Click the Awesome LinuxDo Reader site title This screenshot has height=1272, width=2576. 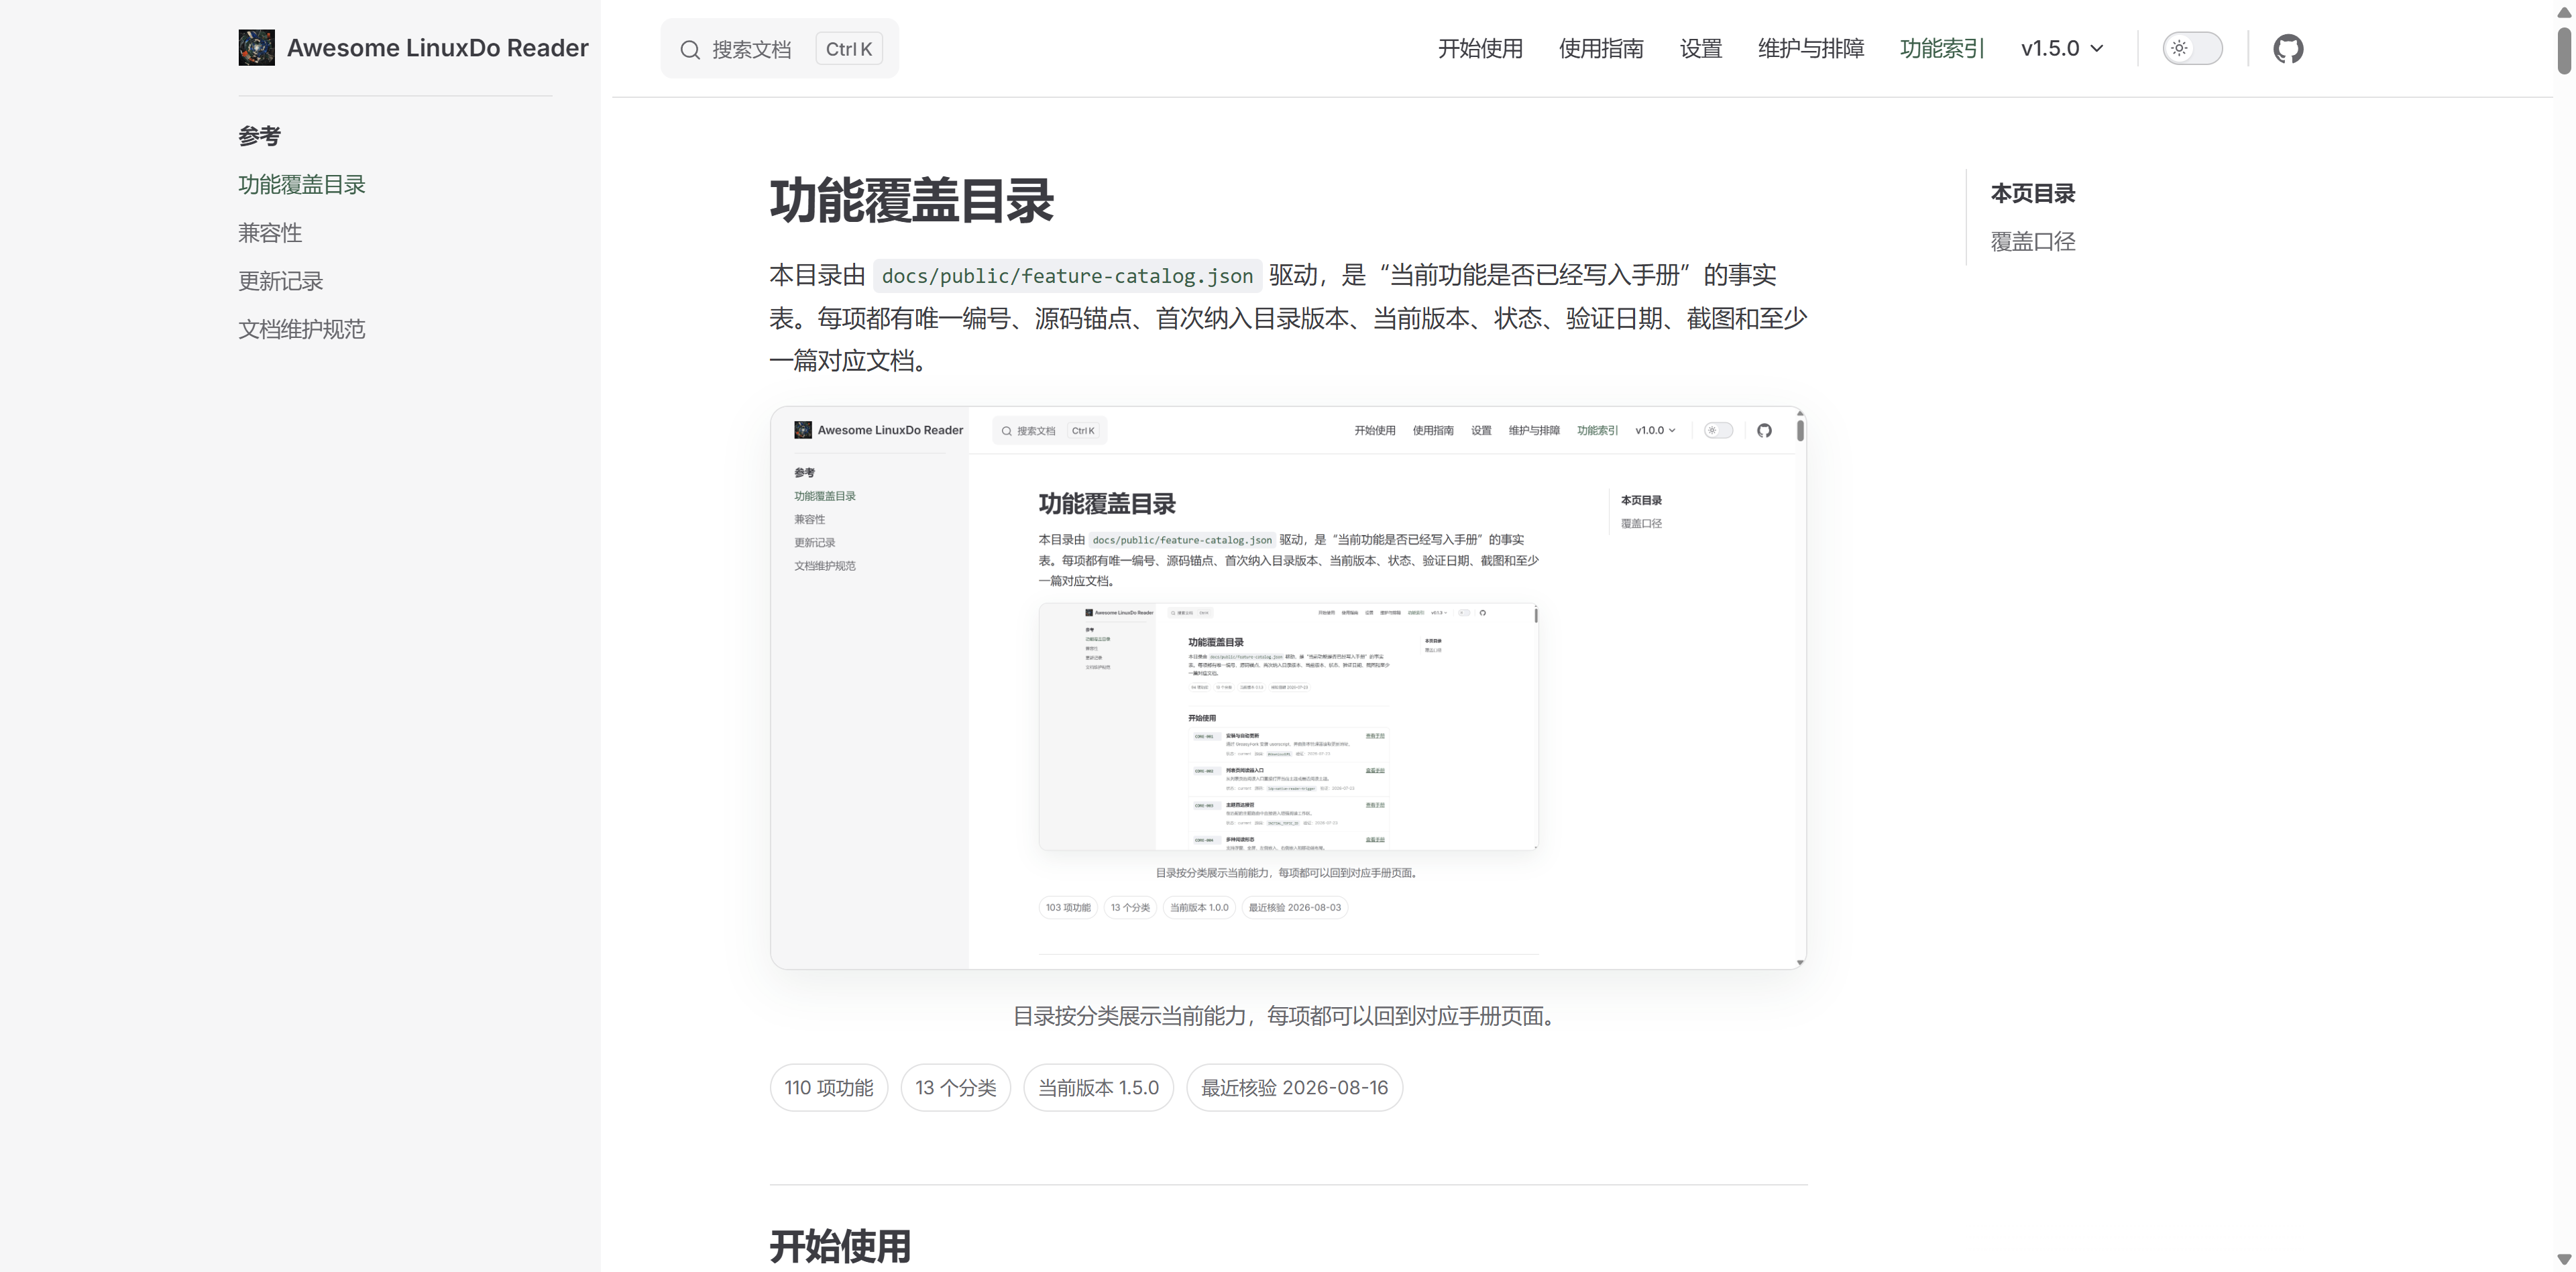coord(438,48)
